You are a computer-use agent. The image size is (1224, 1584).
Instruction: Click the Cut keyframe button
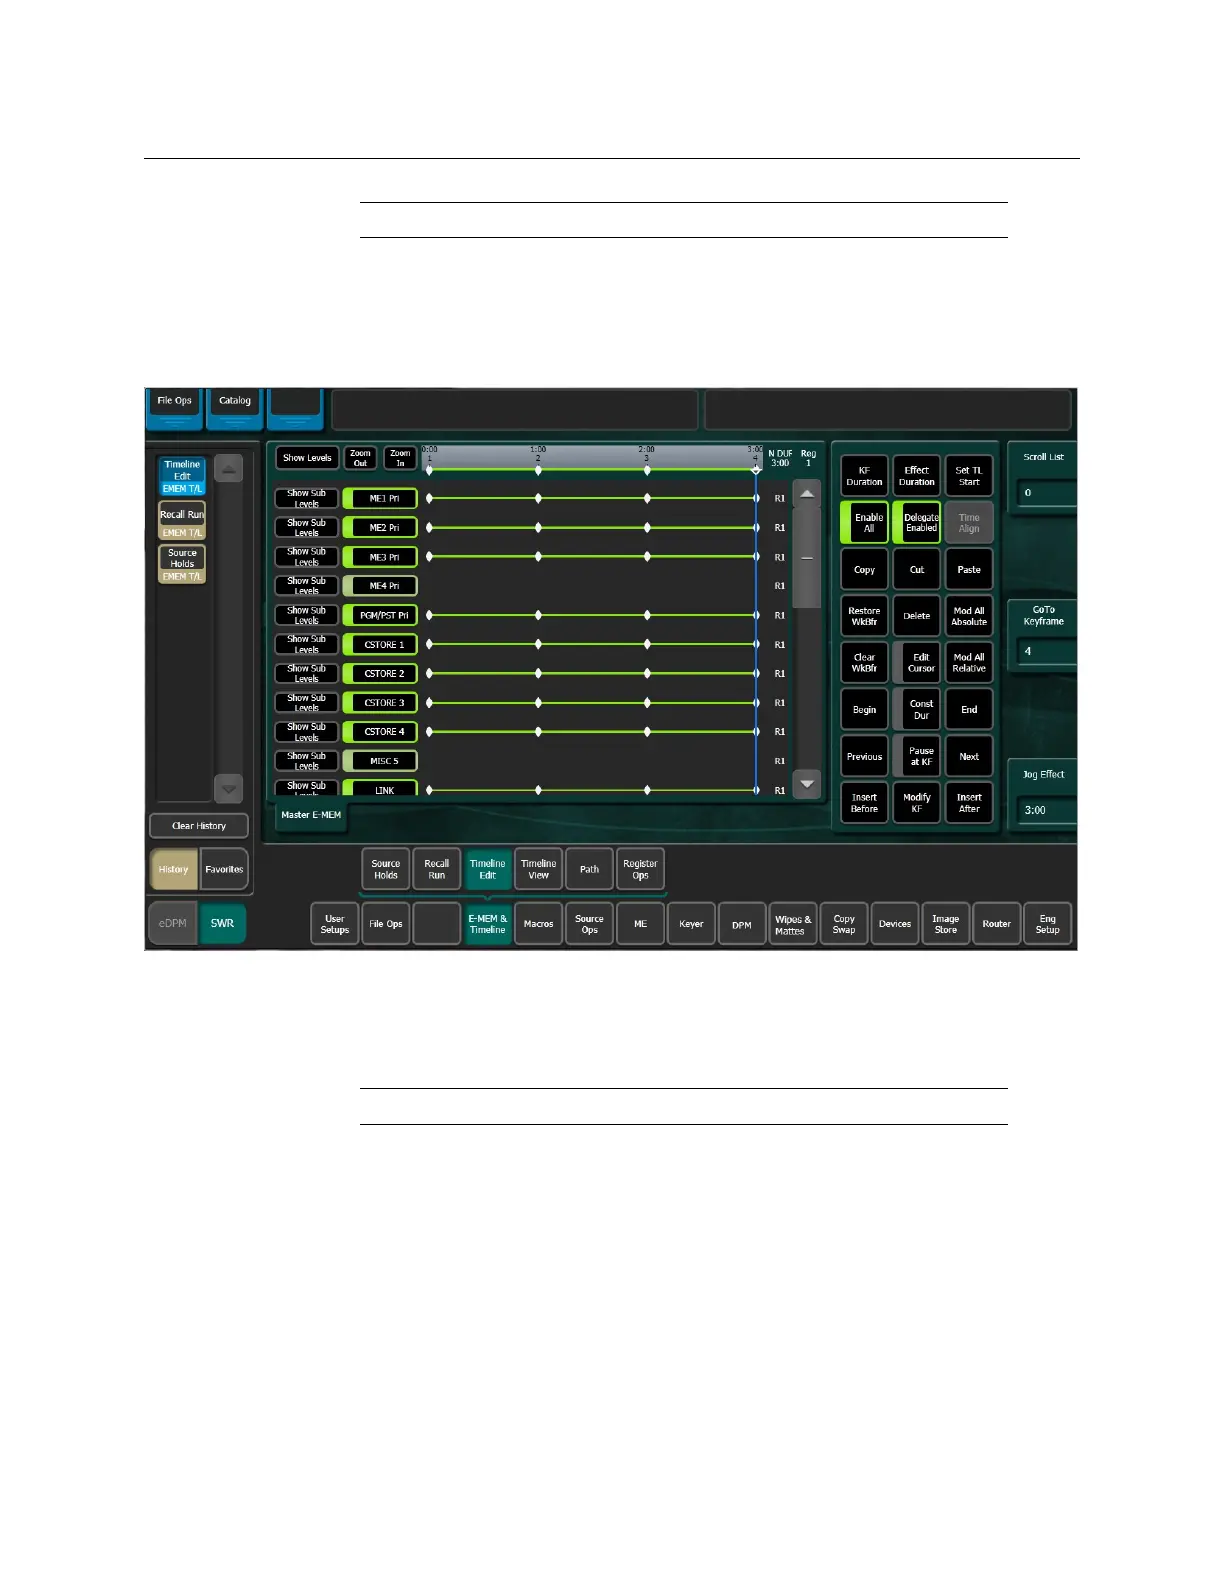917,570
